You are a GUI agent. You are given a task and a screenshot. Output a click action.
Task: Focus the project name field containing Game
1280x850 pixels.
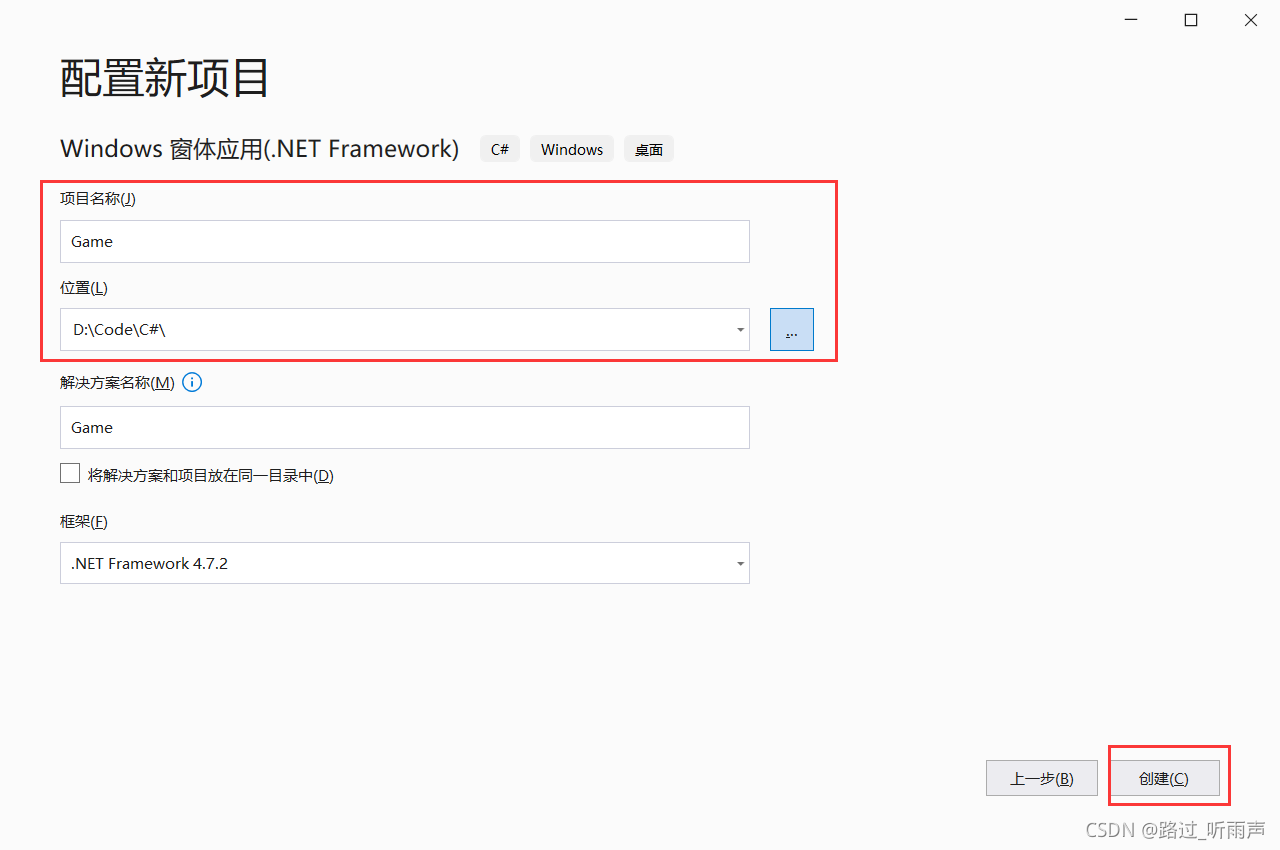tap(405, 241)
